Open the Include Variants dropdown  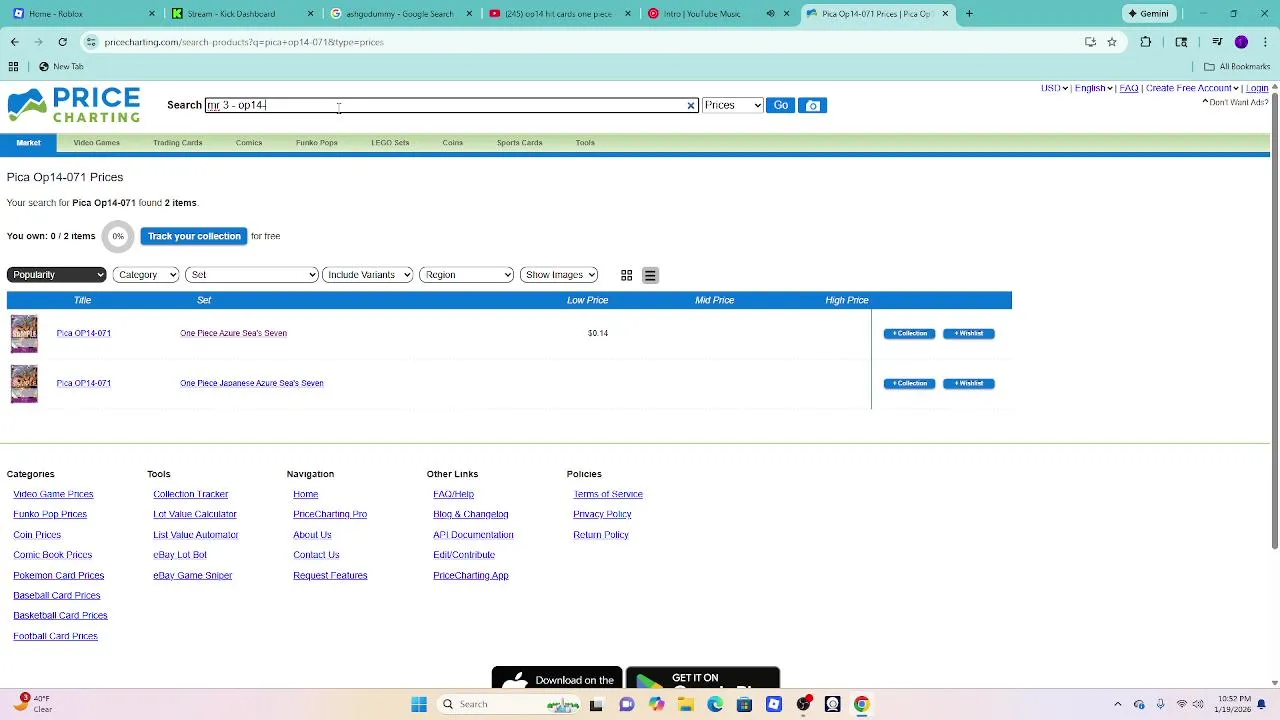point(368,275)
